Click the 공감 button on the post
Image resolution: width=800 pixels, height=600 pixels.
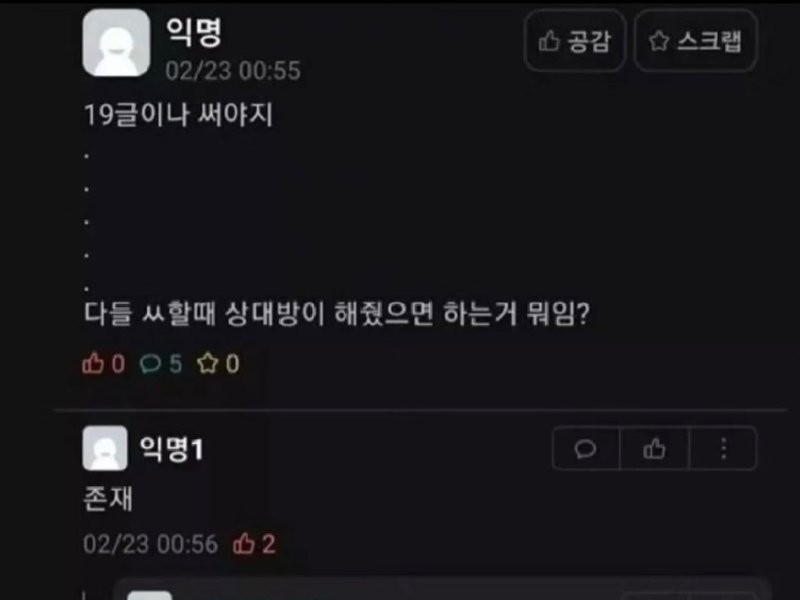point(575,41)
